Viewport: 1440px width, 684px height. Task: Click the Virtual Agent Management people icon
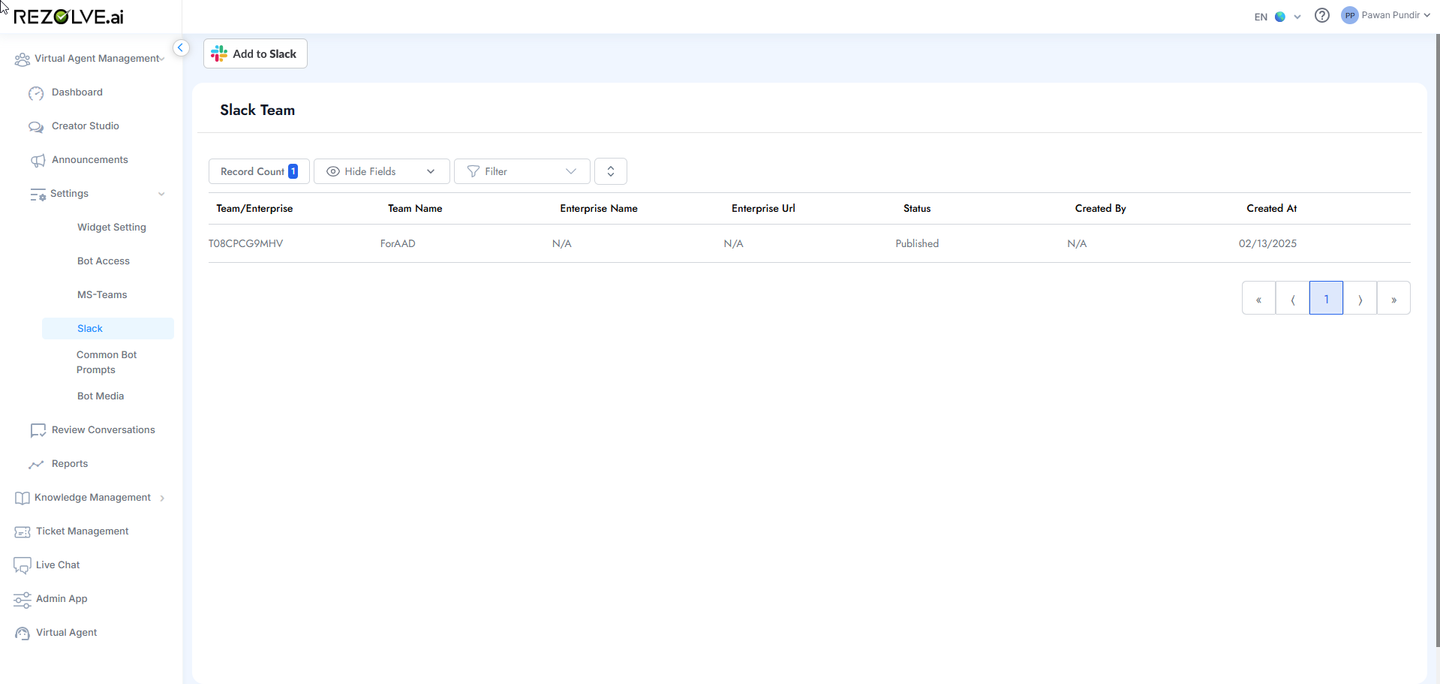click(x=22, y=59)
